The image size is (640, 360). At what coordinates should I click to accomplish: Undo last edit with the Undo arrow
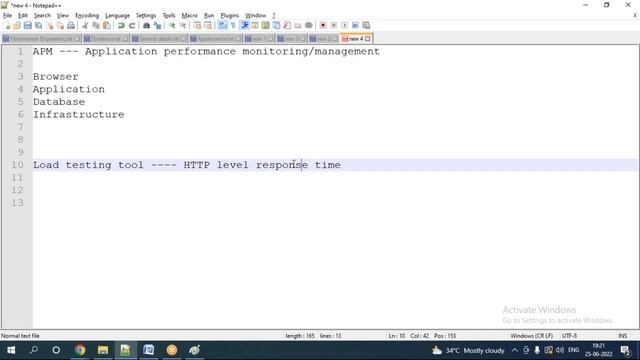click(121, 25)
